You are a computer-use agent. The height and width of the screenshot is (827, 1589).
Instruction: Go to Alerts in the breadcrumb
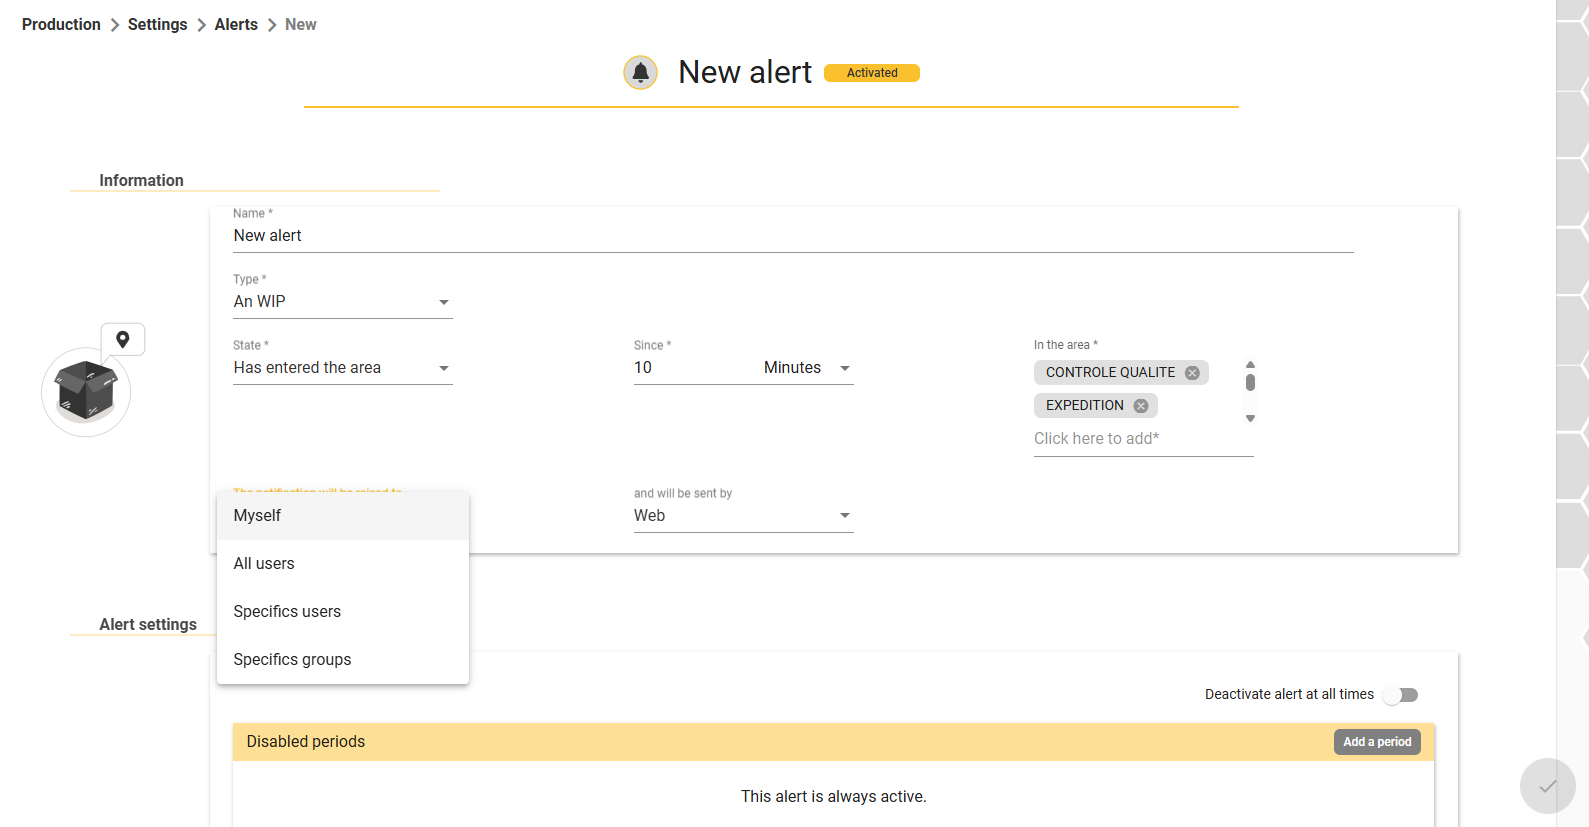coord(236,25)
